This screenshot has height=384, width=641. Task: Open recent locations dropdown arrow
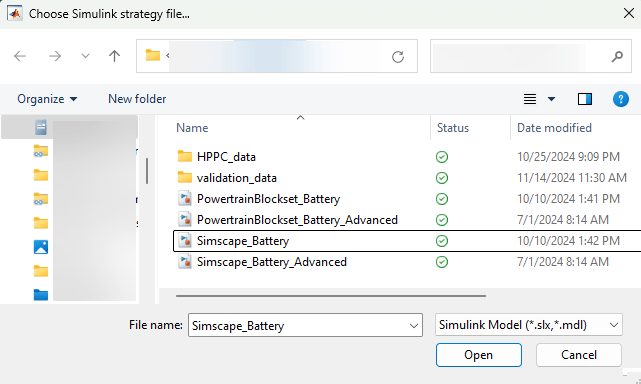85,56
